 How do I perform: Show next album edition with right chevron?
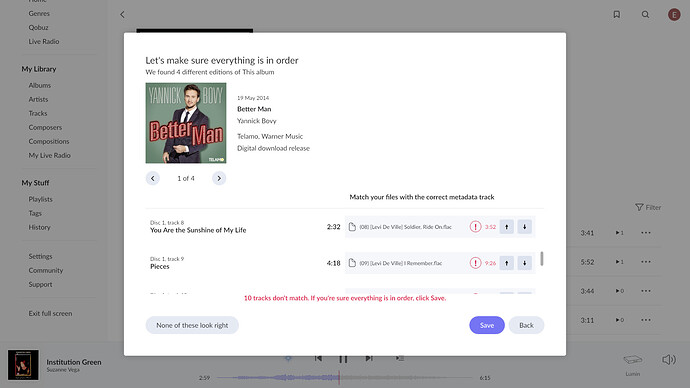point(219,178)
